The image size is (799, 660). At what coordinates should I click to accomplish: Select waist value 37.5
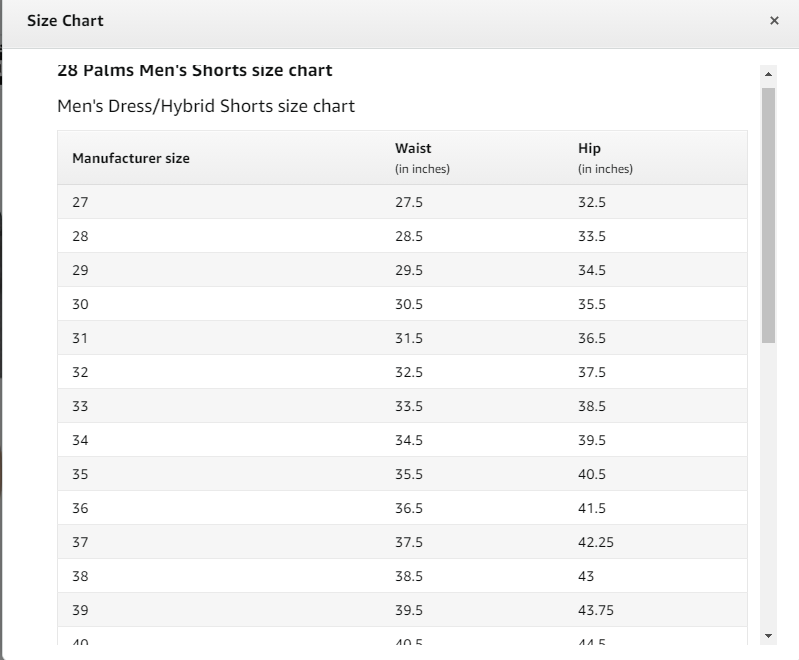(x=409, y=542)
